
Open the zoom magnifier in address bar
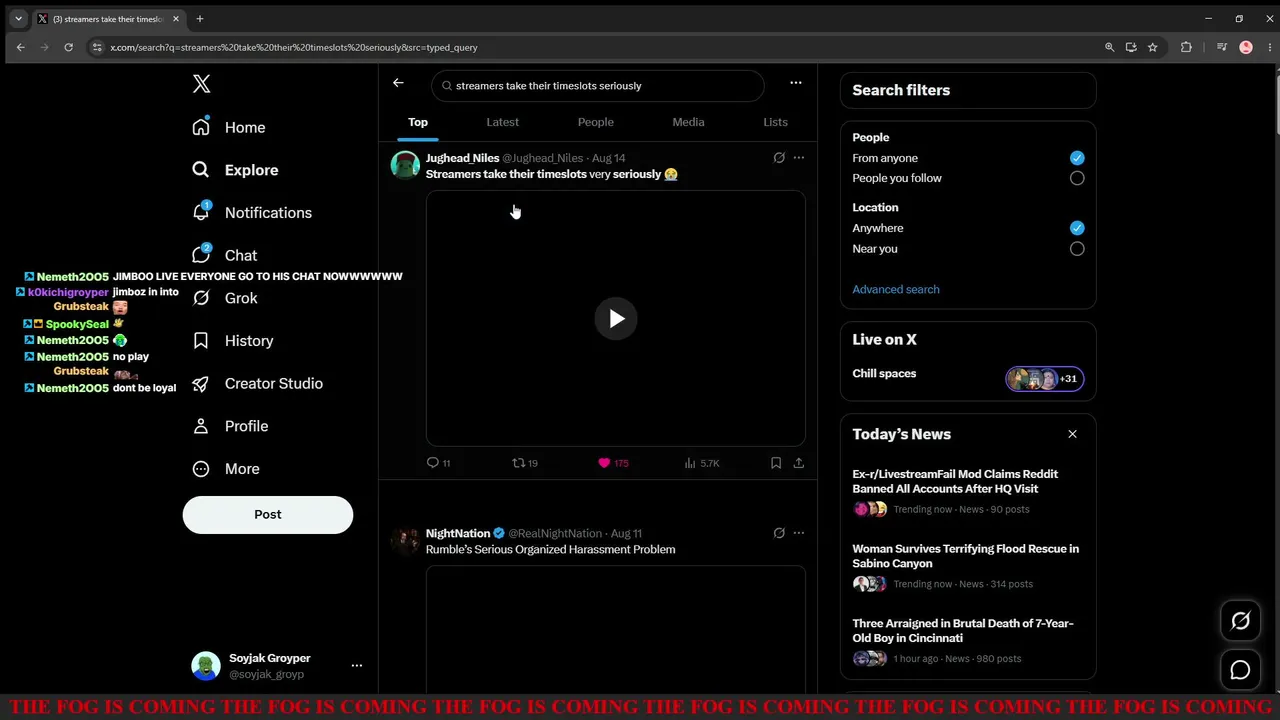click(1109, 47)
